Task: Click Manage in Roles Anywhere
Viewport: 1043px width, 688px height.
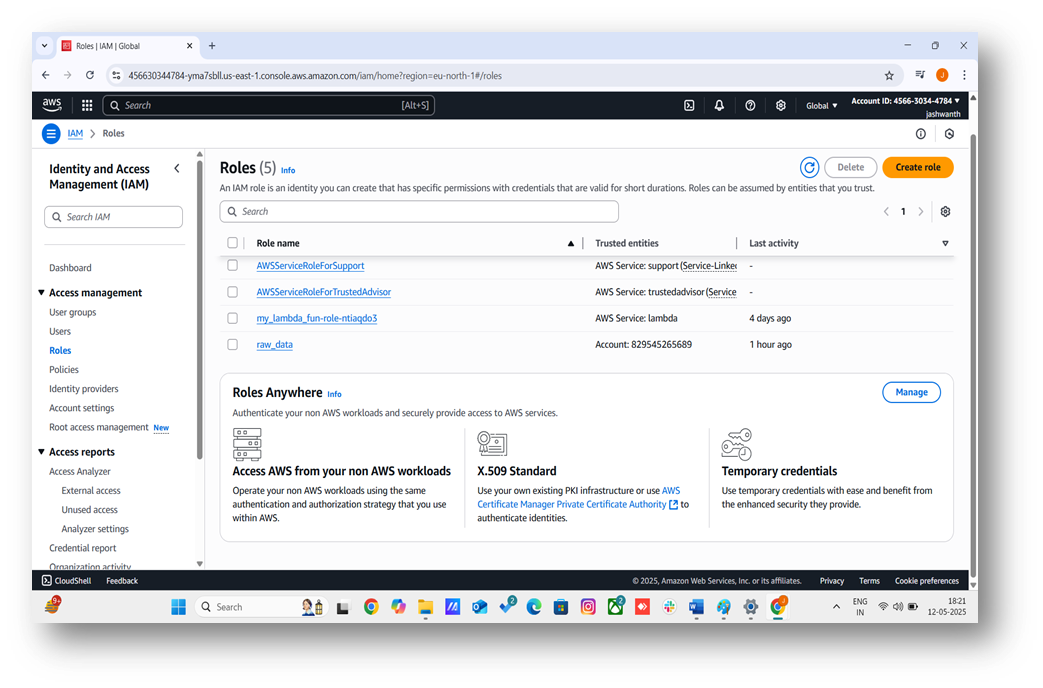Action: pos(911,392)
